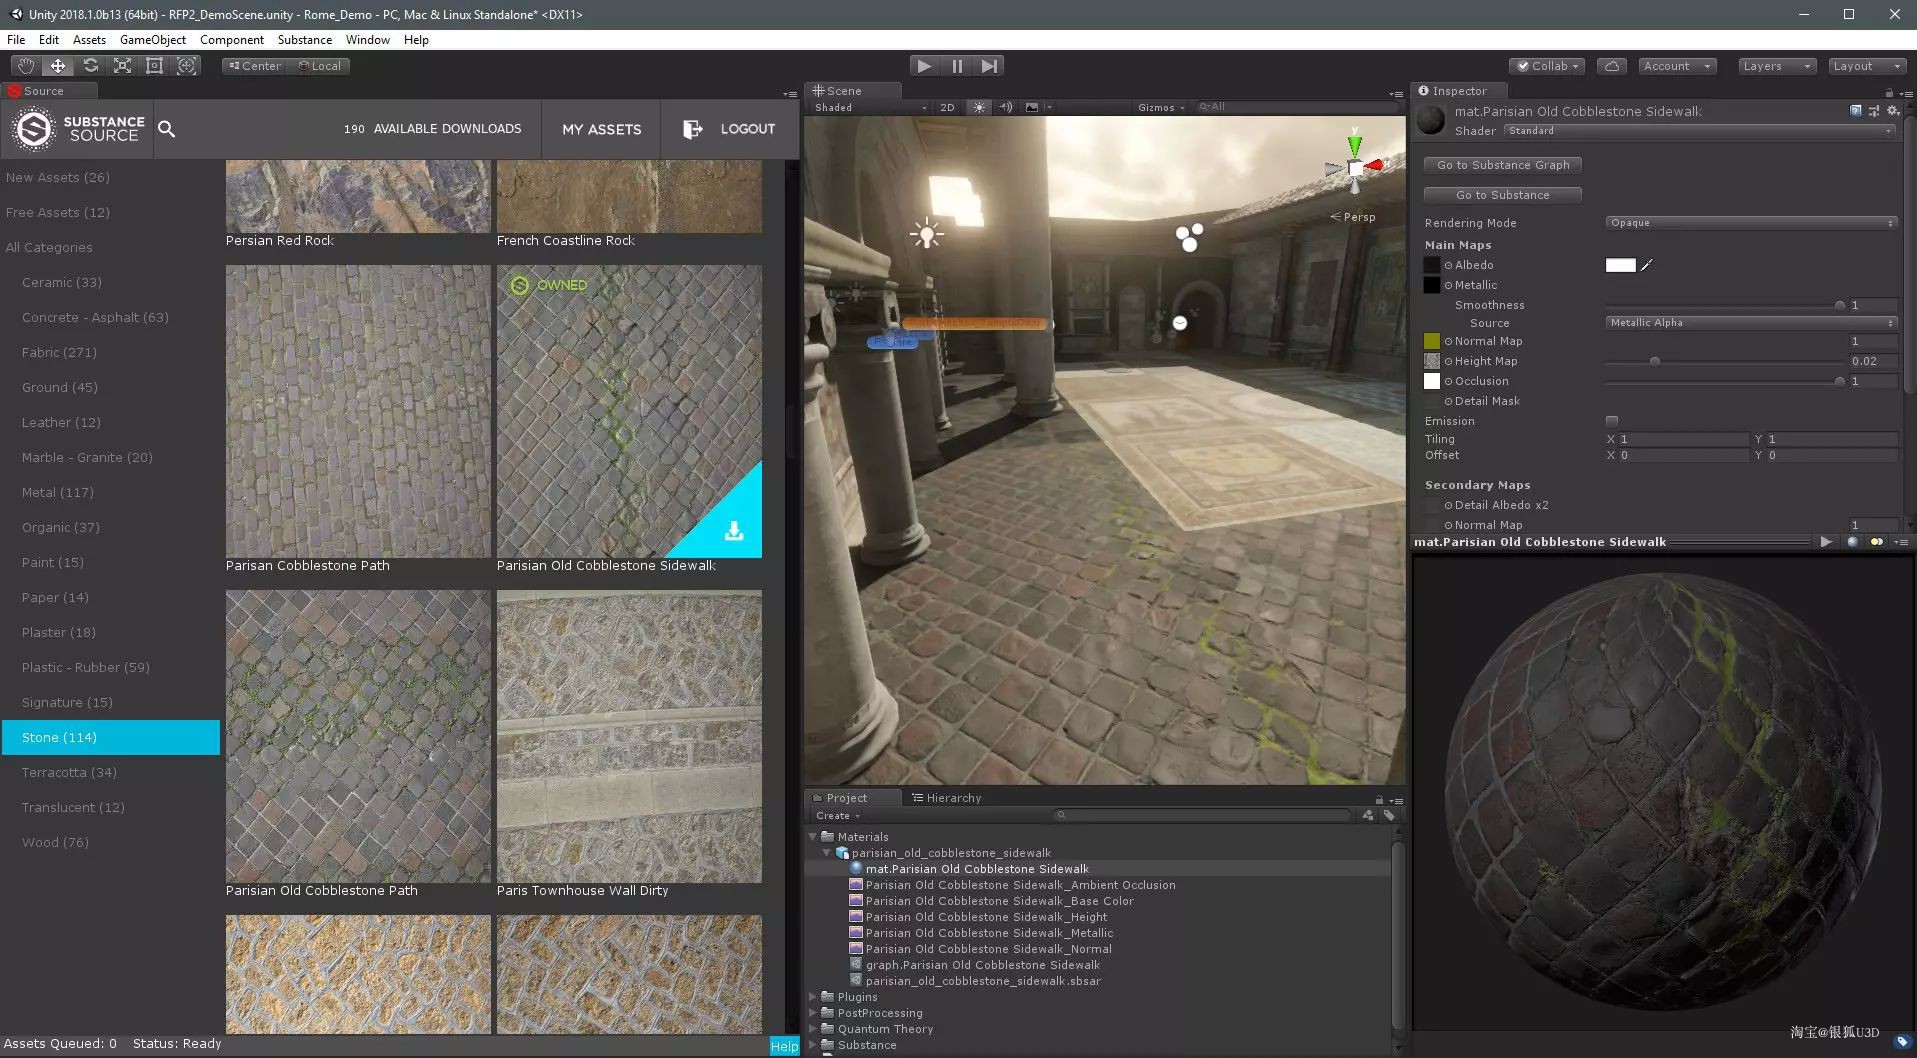Toggle the Center pivot mode button
Screen dimensions: 1917x1058
click(254, 66)
